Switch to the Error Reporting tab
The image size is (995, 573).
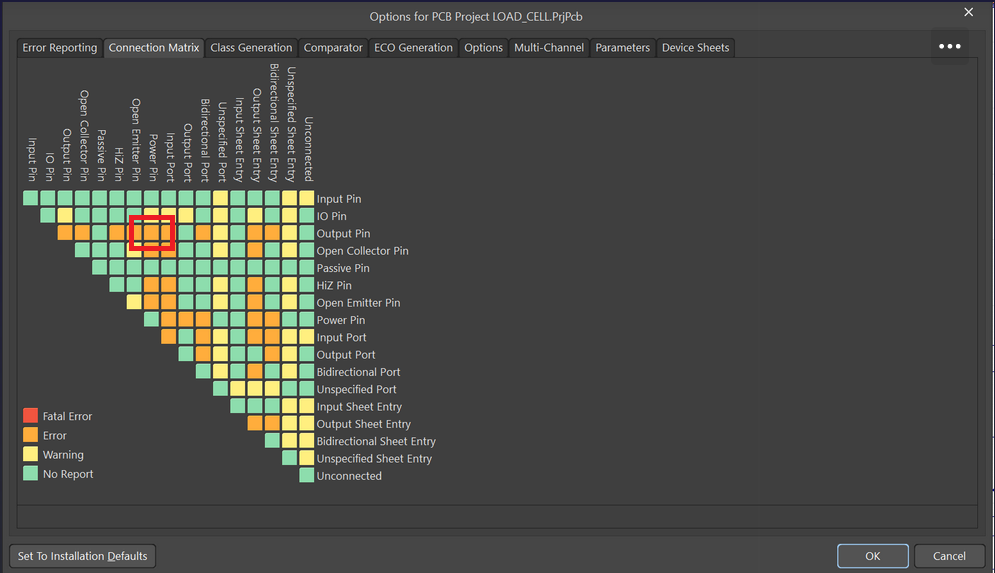point(60,48)
